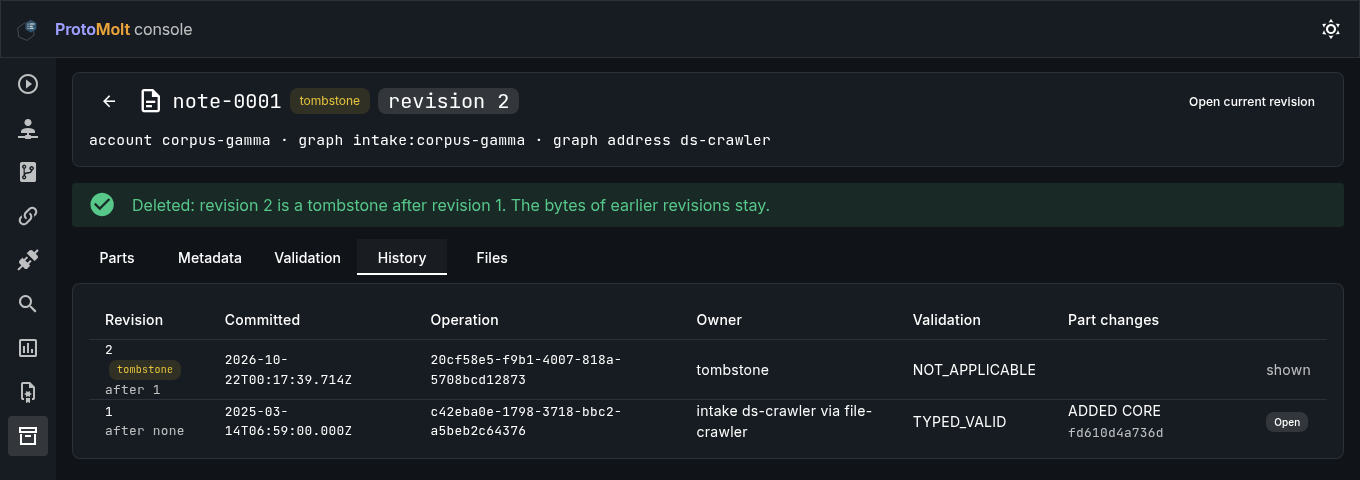Click the ADDED CORE part change

click(x=1114, y=411)
